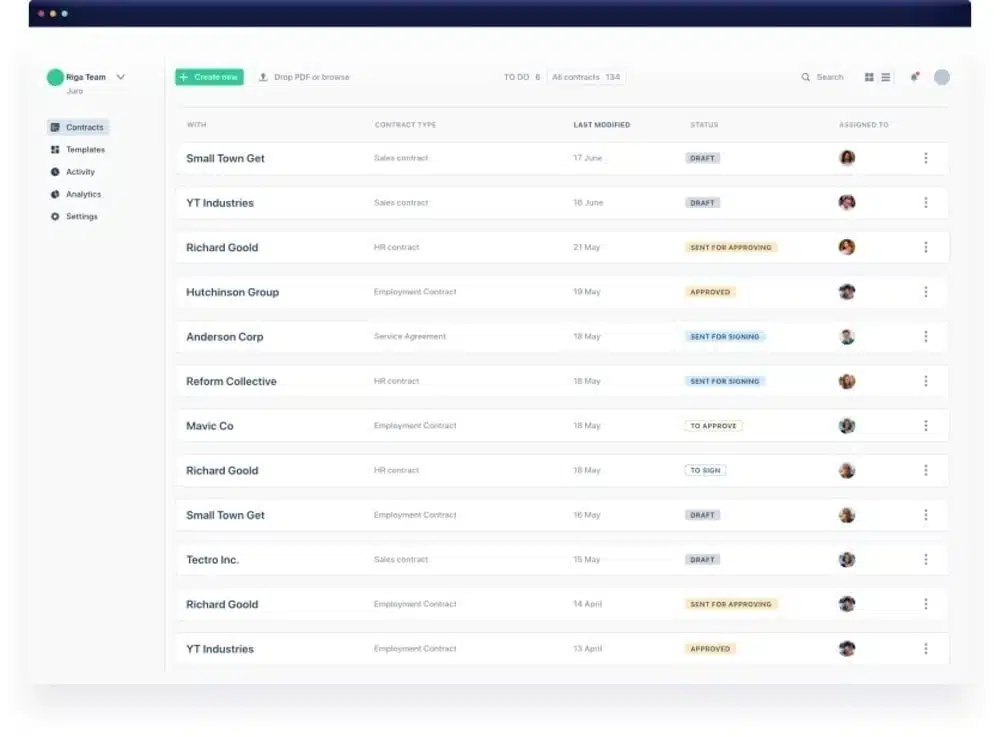The height and width of the screenshot is (737, 1000).
Task: Open row options for Tectro Inc.
Action: pyautogui.click(x=926, y=559)
